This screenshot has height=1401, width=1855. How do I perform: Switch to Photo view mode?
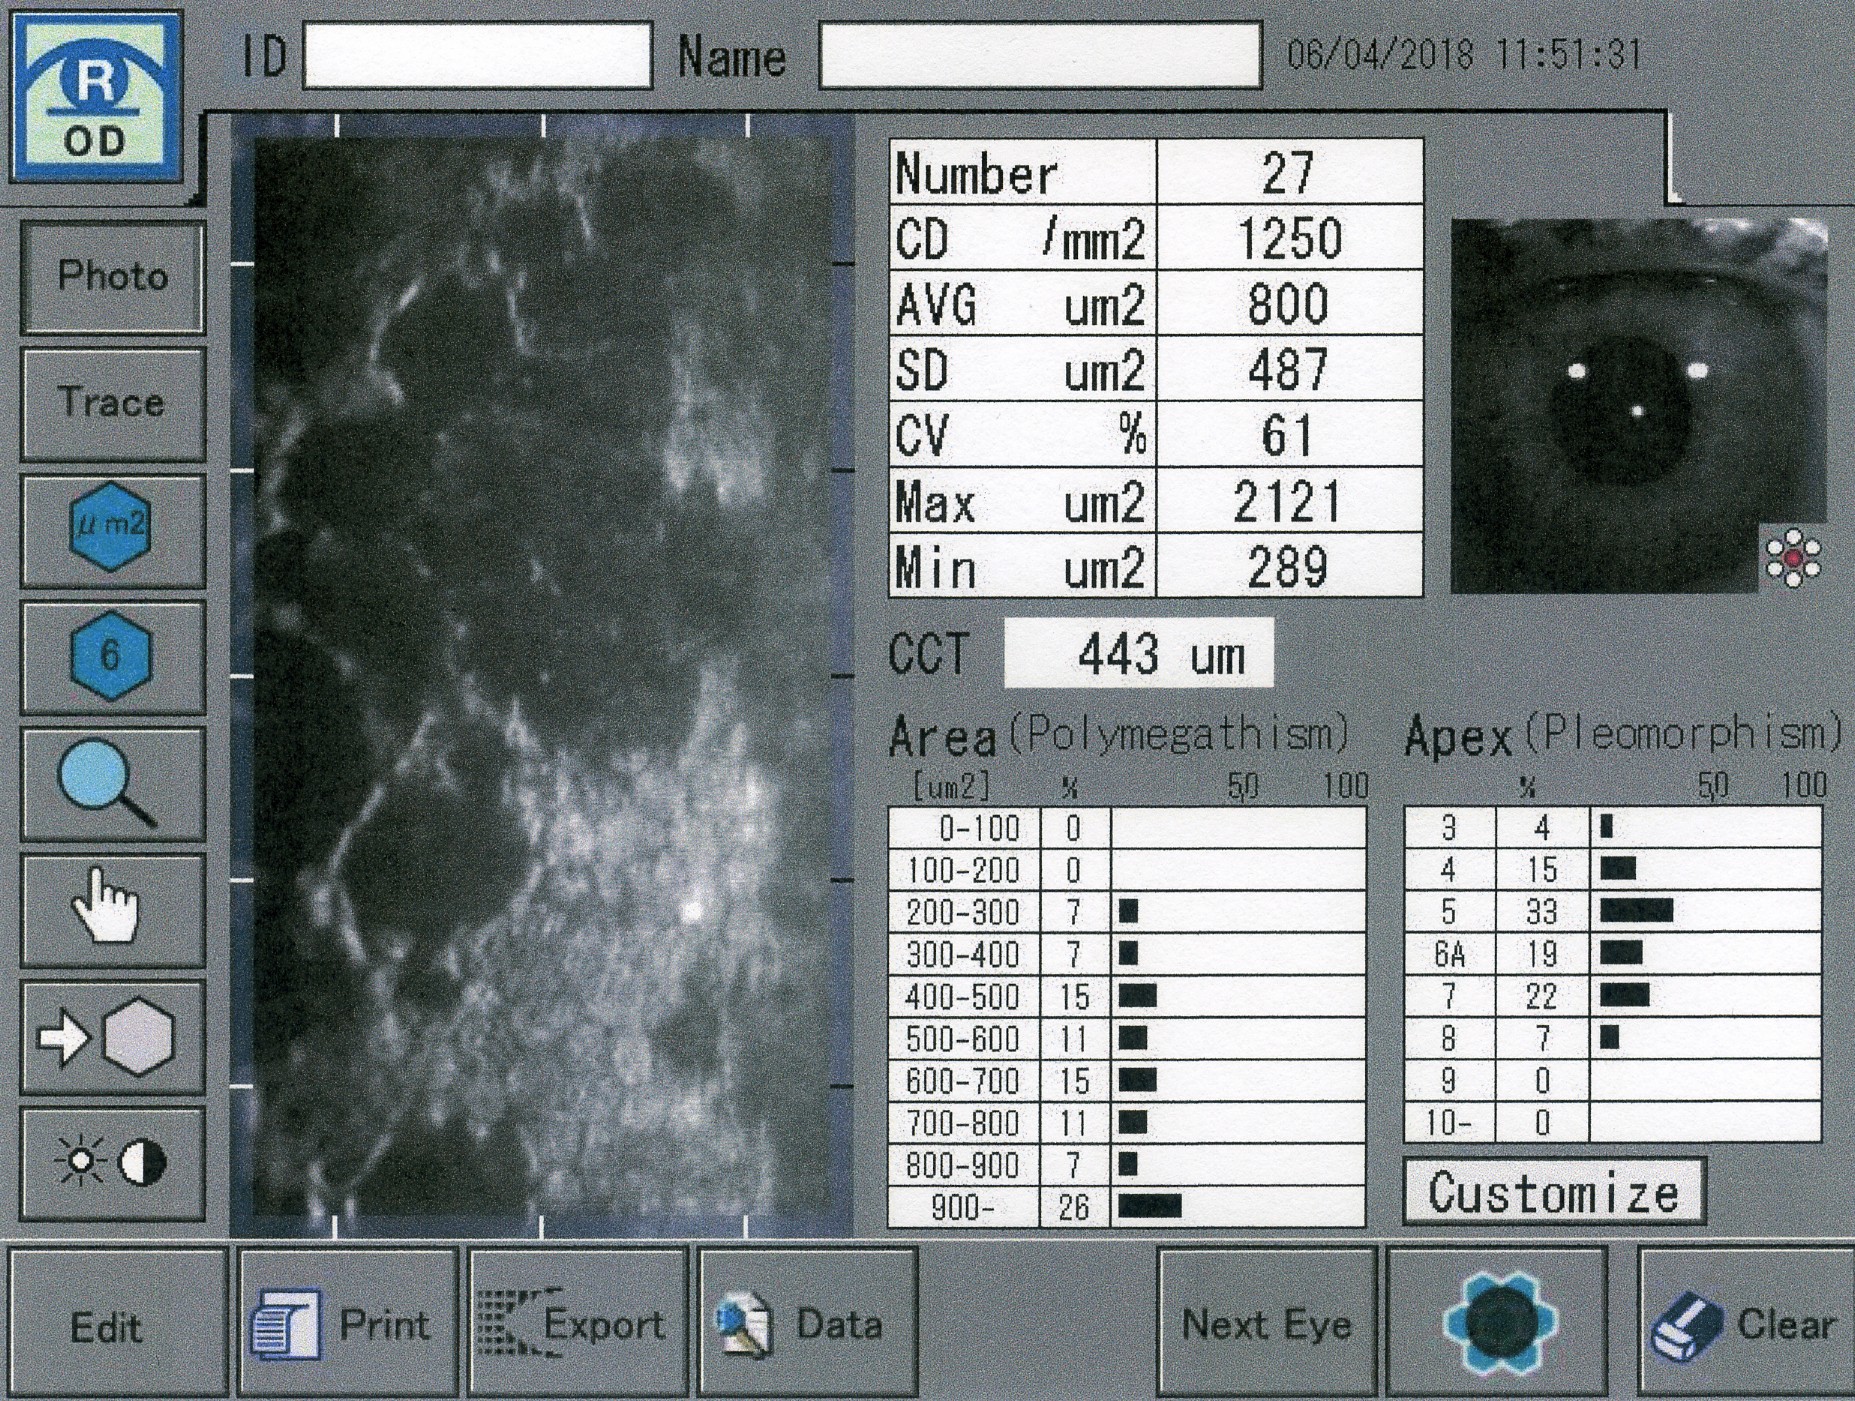(112, 277)
